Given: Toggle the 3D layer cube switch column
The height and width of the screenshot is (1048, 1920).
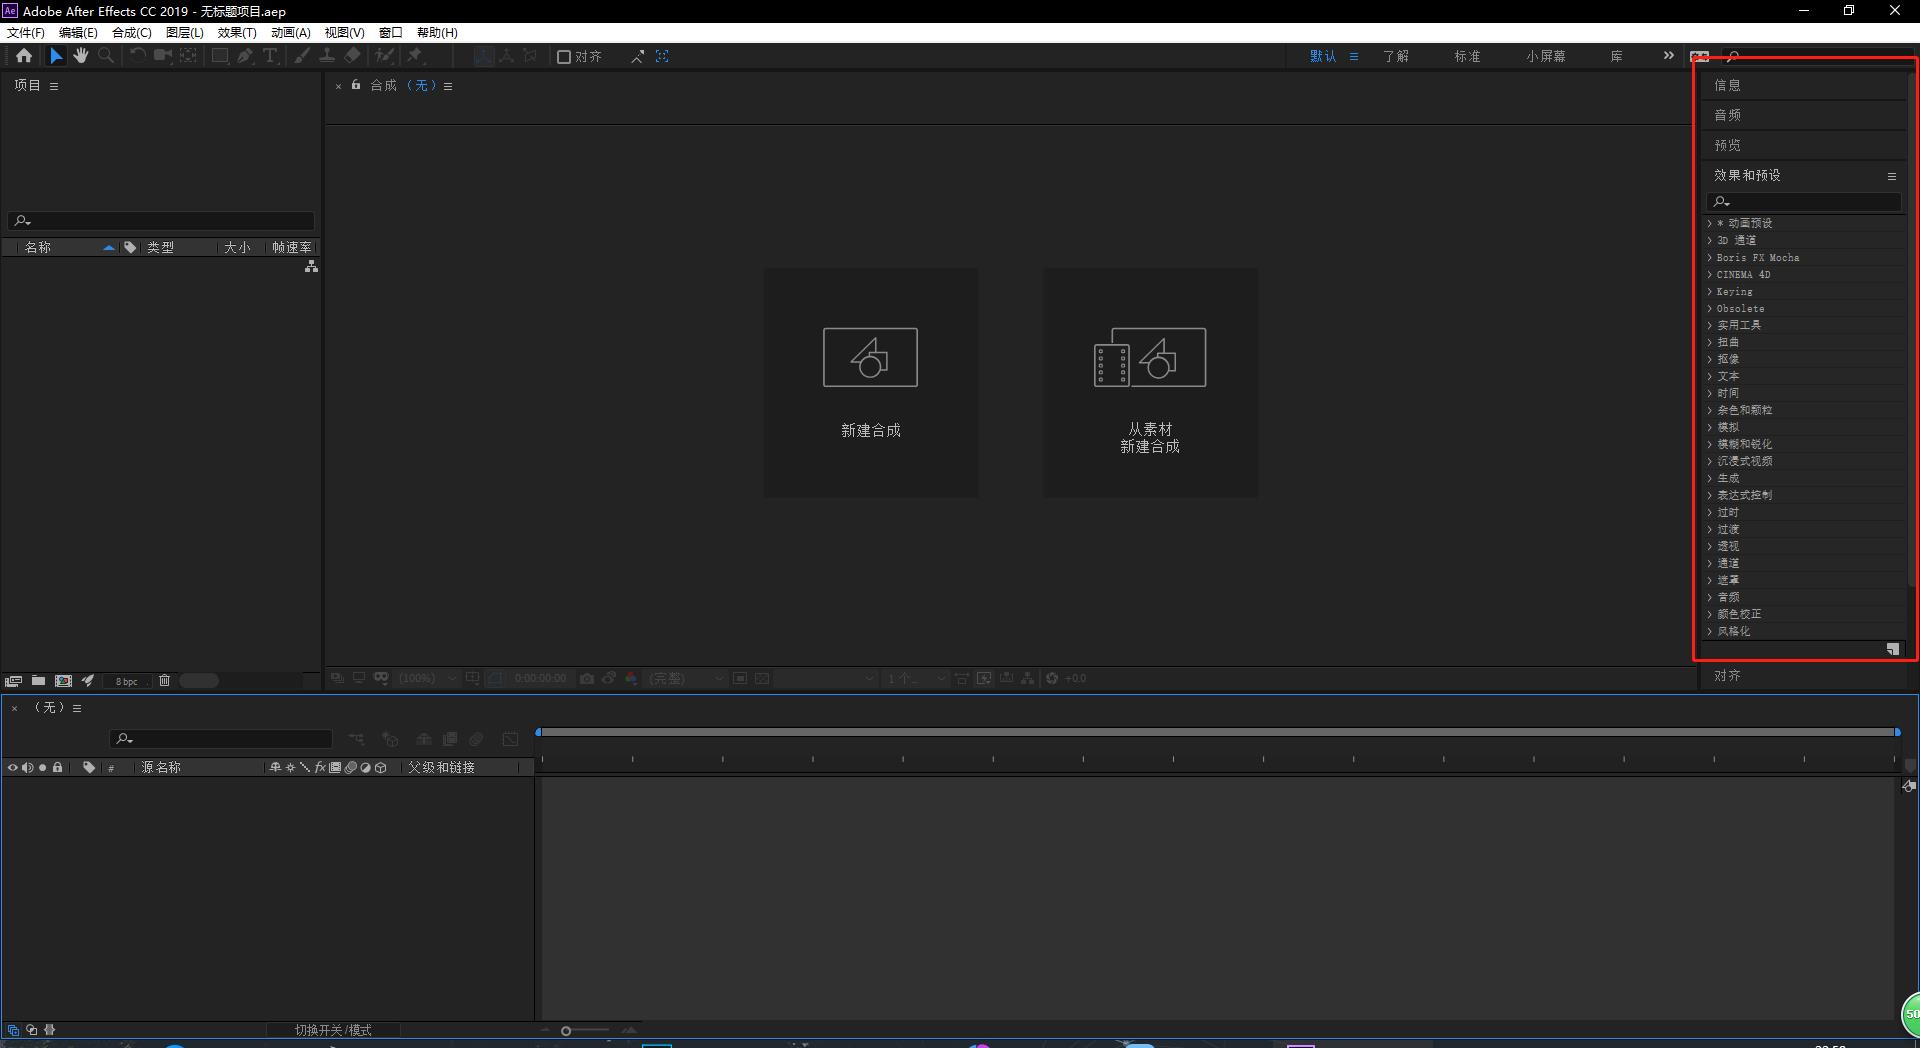Looking at the screenshot, I should pos(381,767).
